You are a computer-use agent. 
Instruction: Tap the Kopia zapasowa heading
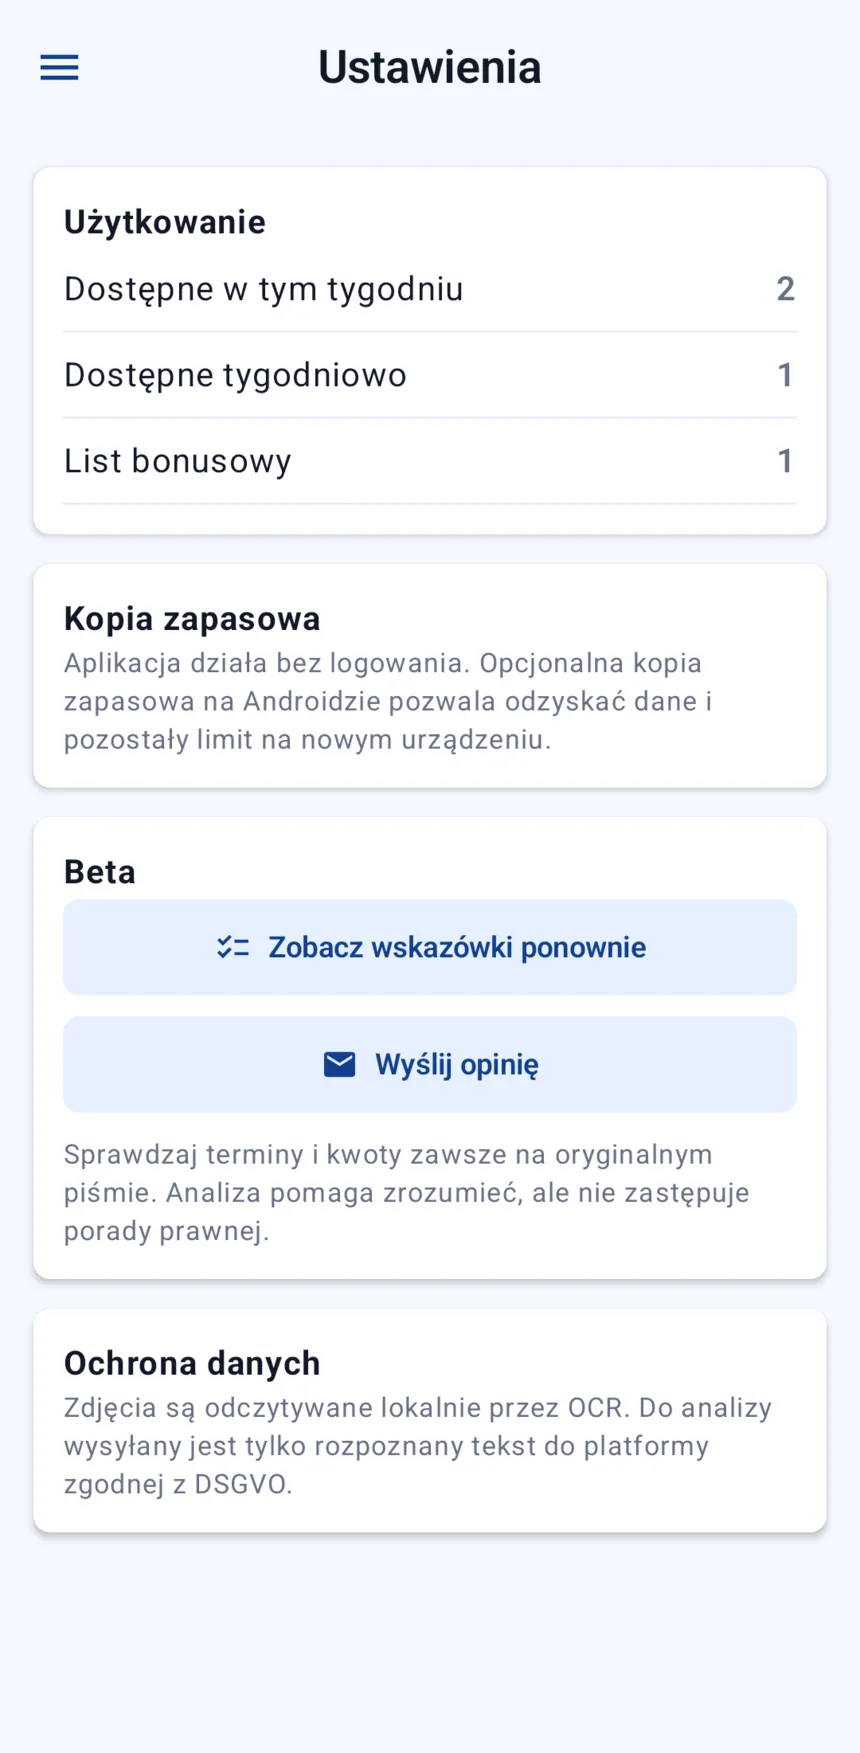coord(192,619)
